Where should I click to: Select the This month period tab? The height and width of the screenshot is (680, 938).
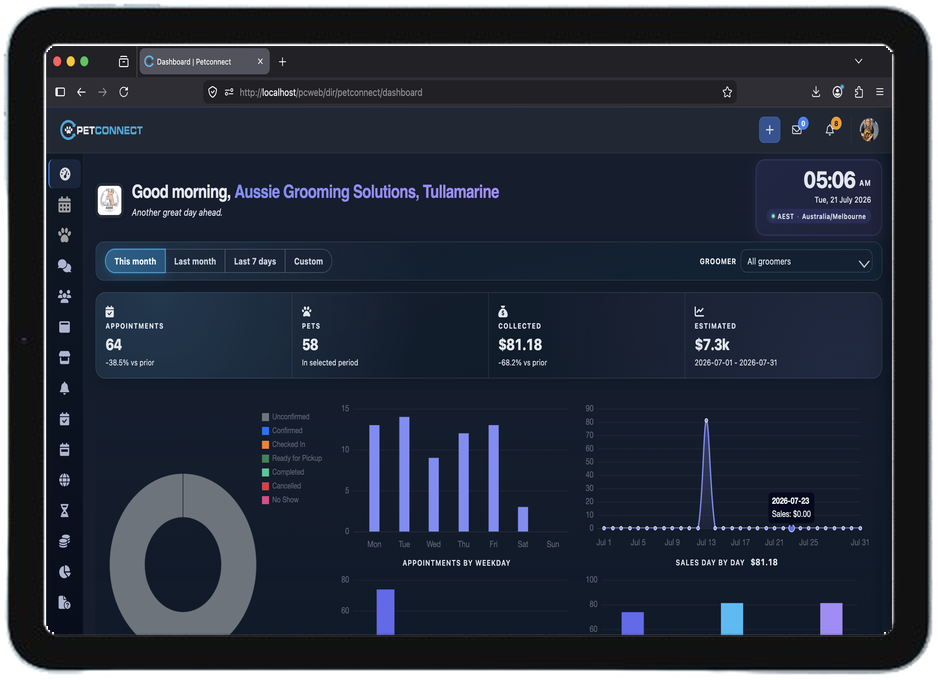(x=135, y=261)
